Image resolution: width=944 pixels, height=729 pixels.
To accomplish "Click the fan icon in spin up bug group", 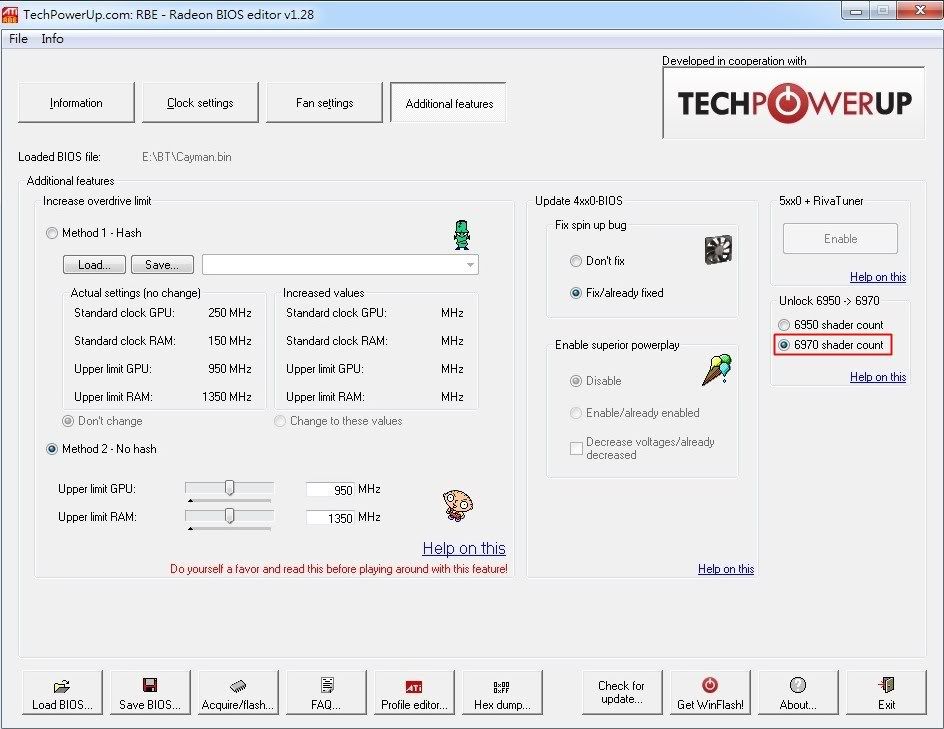I will tap(718, 250).
